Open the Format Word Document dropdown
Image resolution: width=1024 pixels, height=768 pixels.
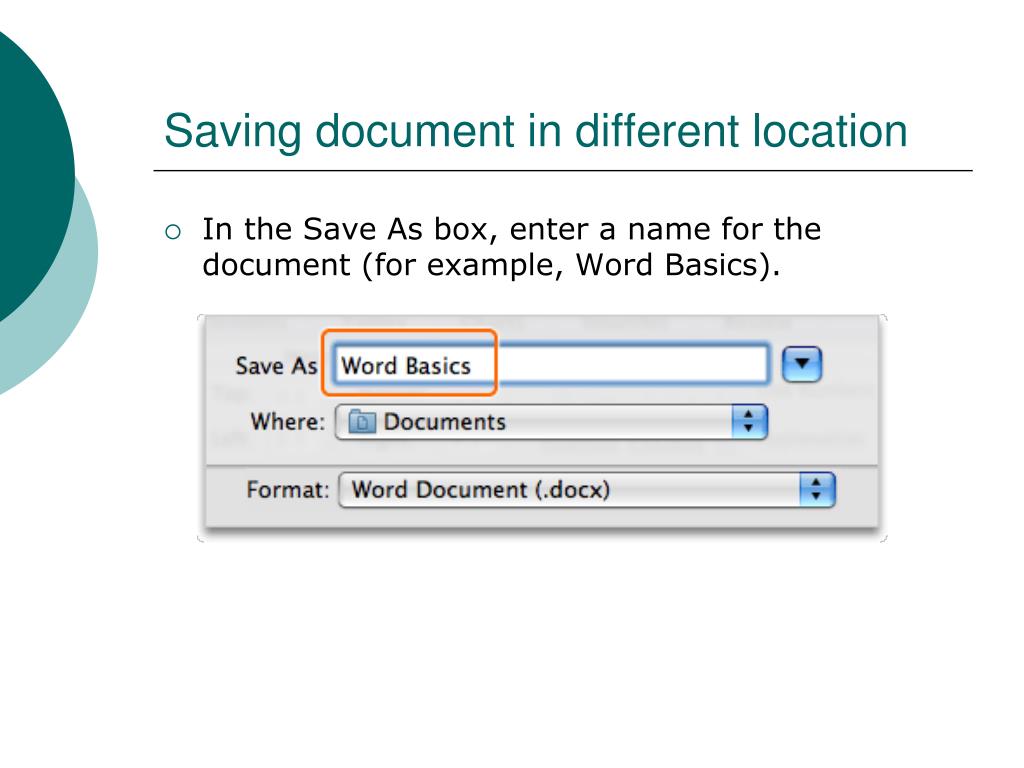pos(586,490)
